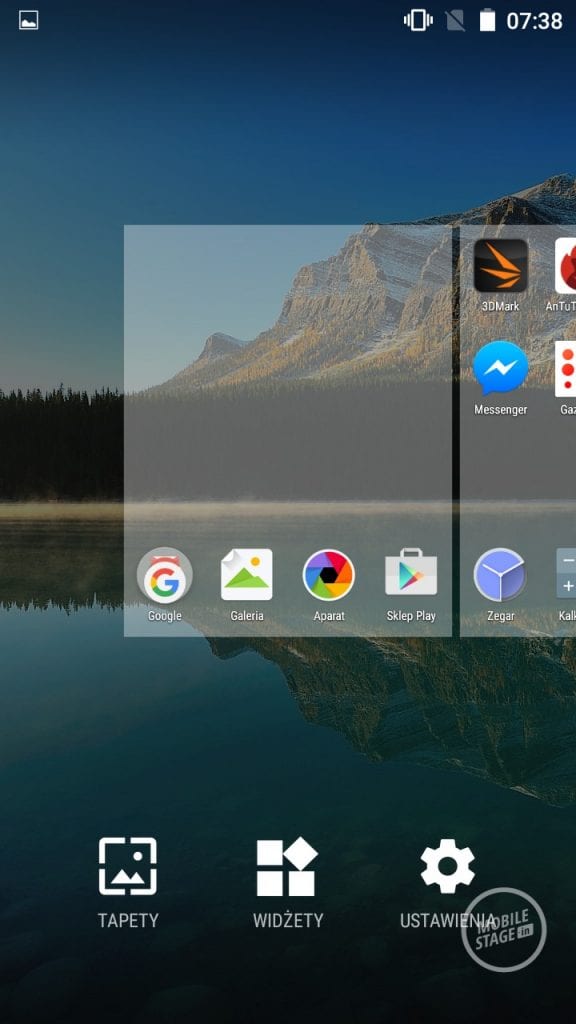Open the Messenger app
The height and width of the screenshot is (1024, 576).
500,368
